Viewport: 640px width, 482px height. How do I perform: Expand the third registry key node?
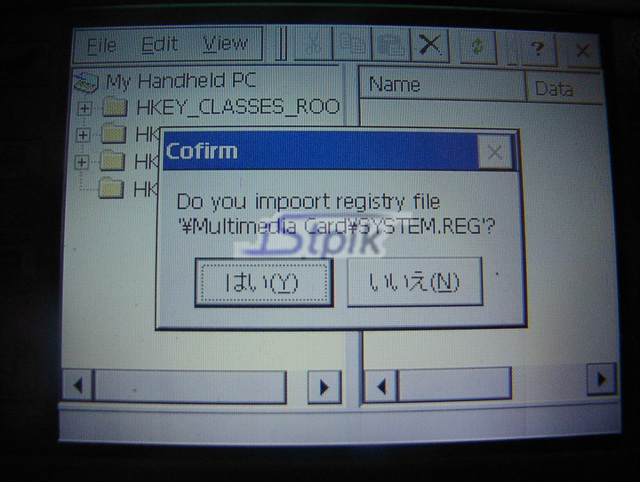(x=82, y=161)
